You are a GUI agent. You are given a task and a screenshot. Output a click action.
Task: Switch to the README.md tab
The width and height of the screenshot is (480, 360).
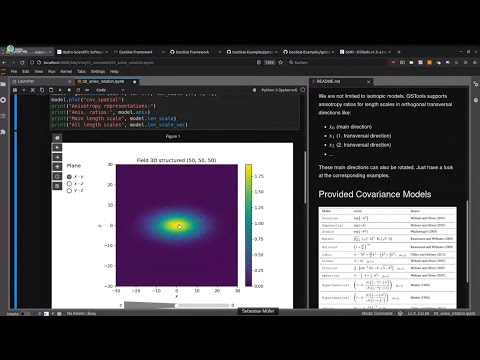point(342,81)
